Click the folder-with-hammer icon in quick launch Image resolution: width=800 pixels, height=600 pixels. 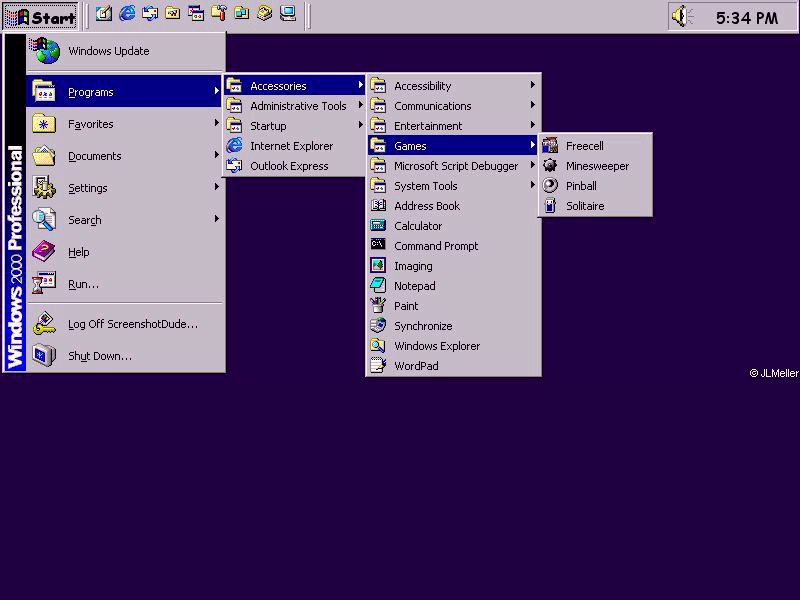219,14
